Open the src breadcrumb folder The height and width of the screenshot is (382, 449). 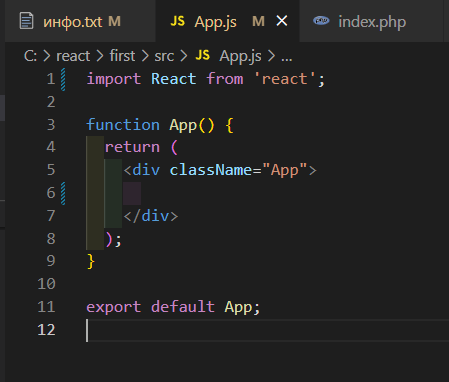164,56
